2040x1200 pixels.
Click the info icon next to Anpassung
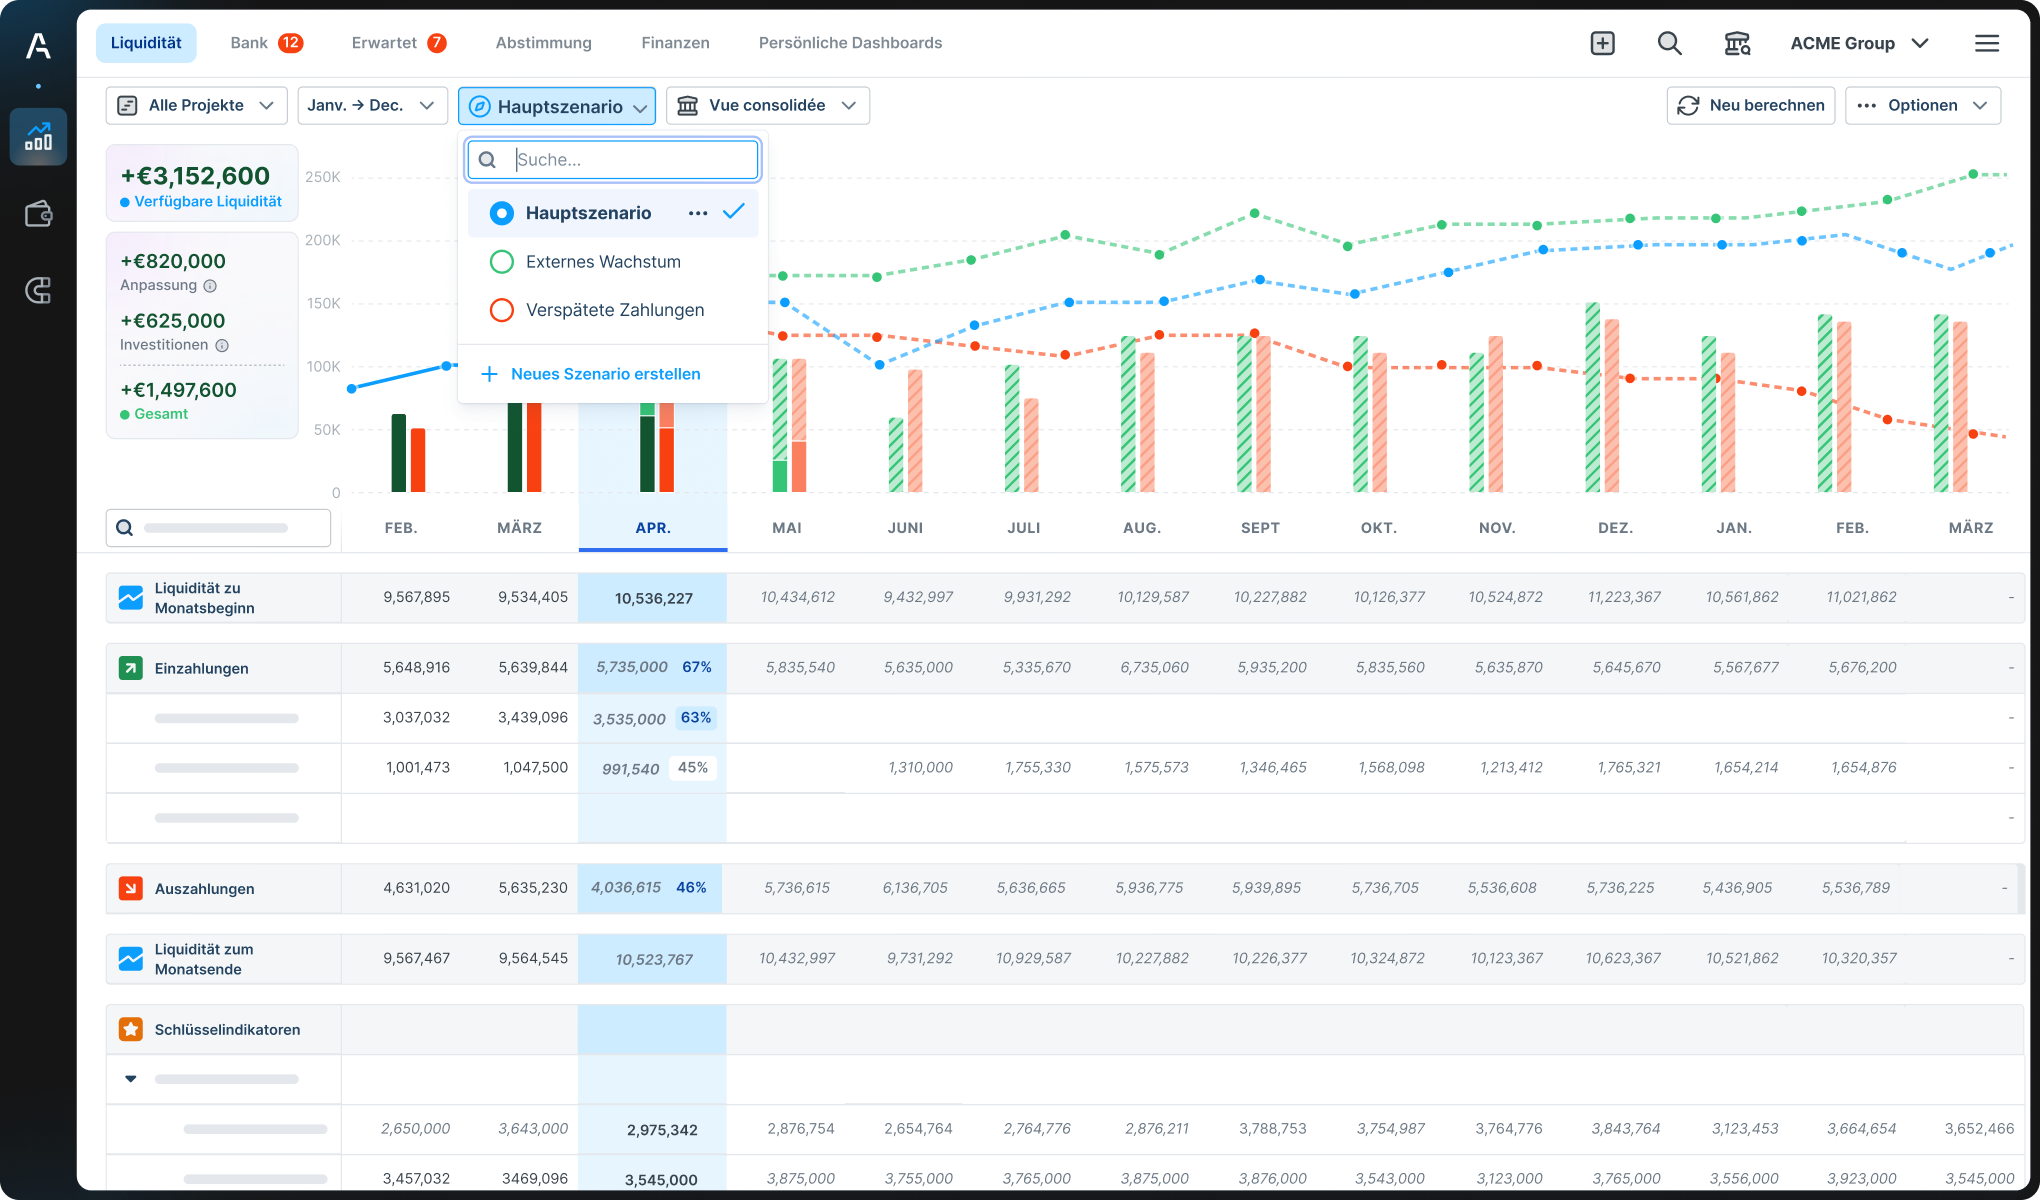pyautogui.click(x=210, y=286)
